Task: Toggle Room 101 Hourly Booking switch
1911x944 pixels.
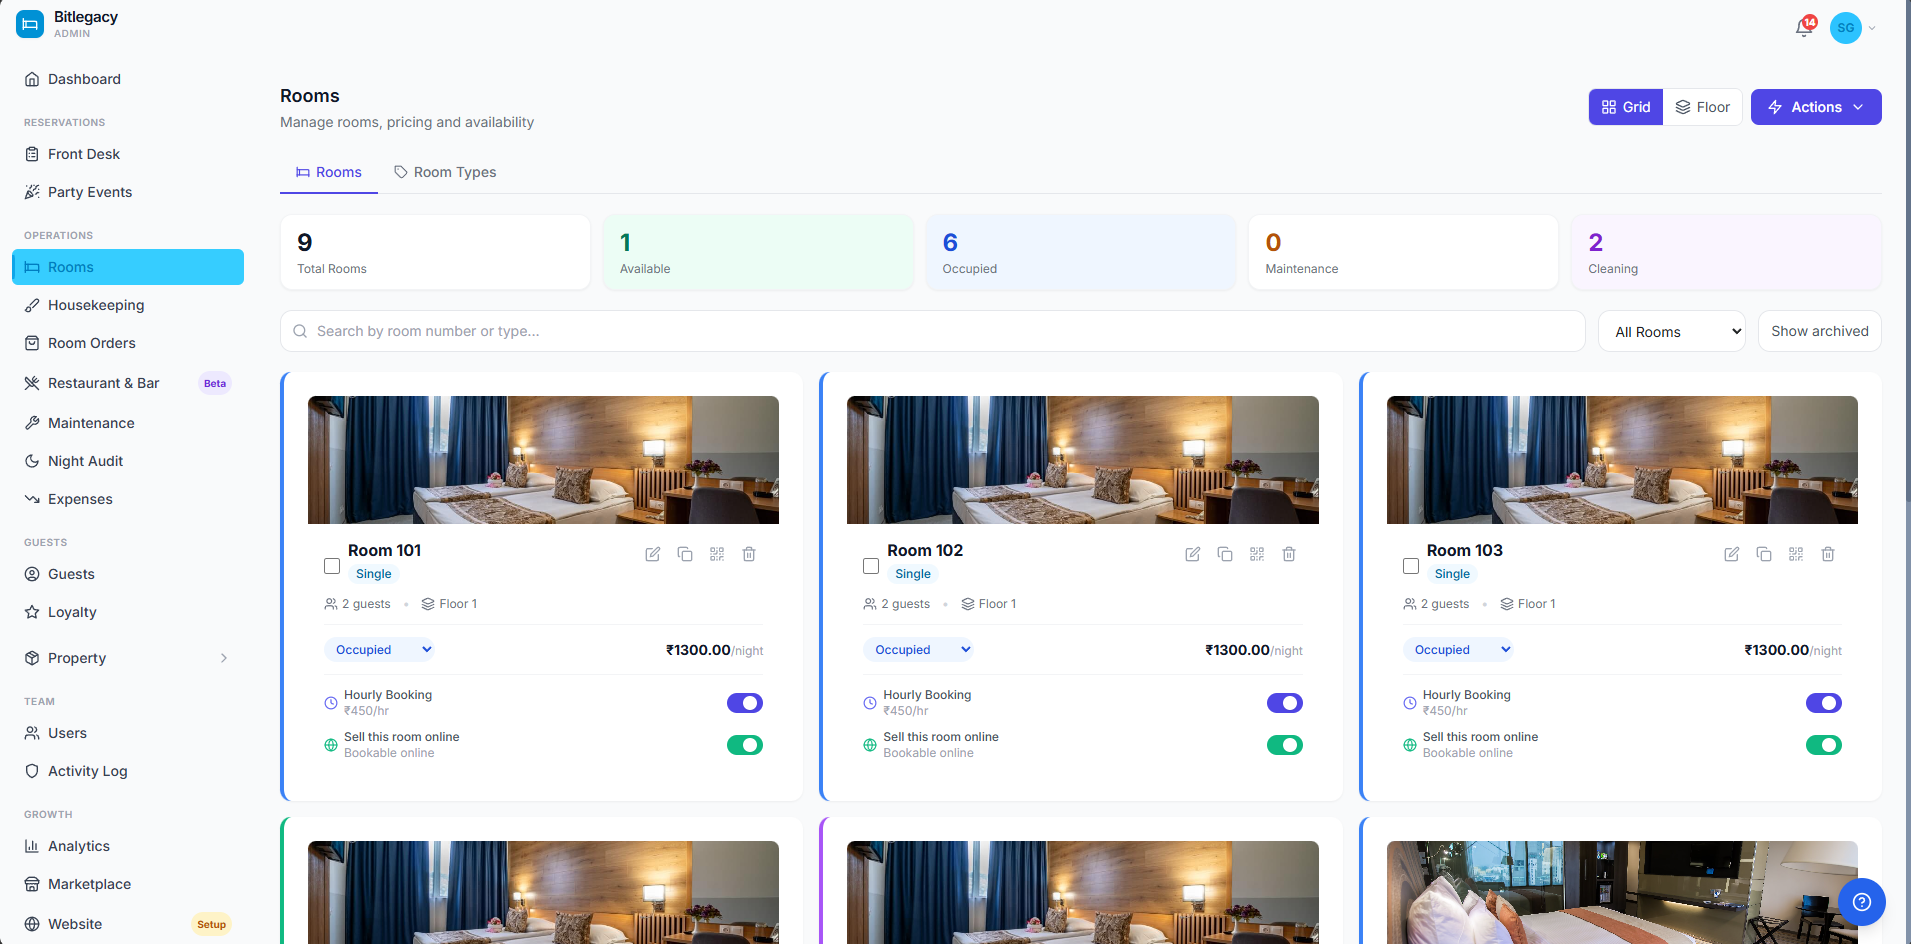Action: 745,703
